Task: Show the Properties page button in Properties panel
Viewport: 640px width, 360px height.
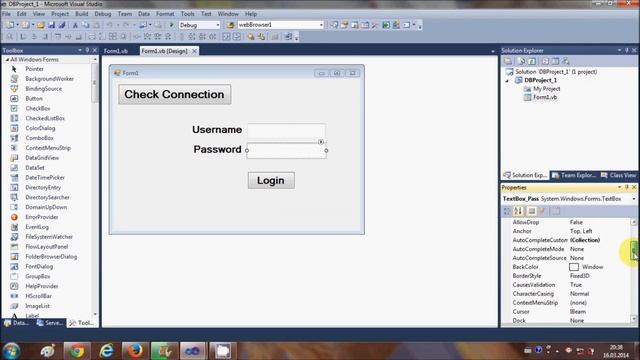Action: point(556,211)
